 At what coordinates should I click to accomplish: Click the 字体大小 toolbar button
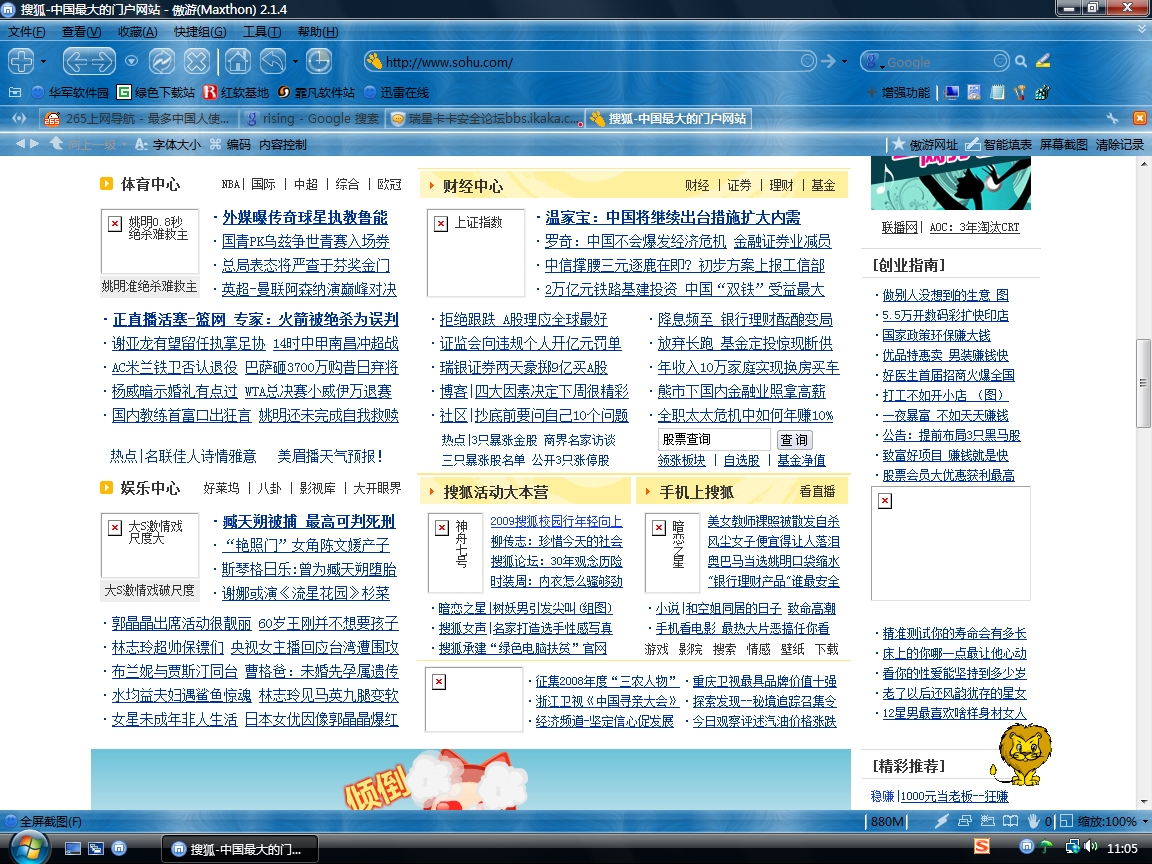168,144
